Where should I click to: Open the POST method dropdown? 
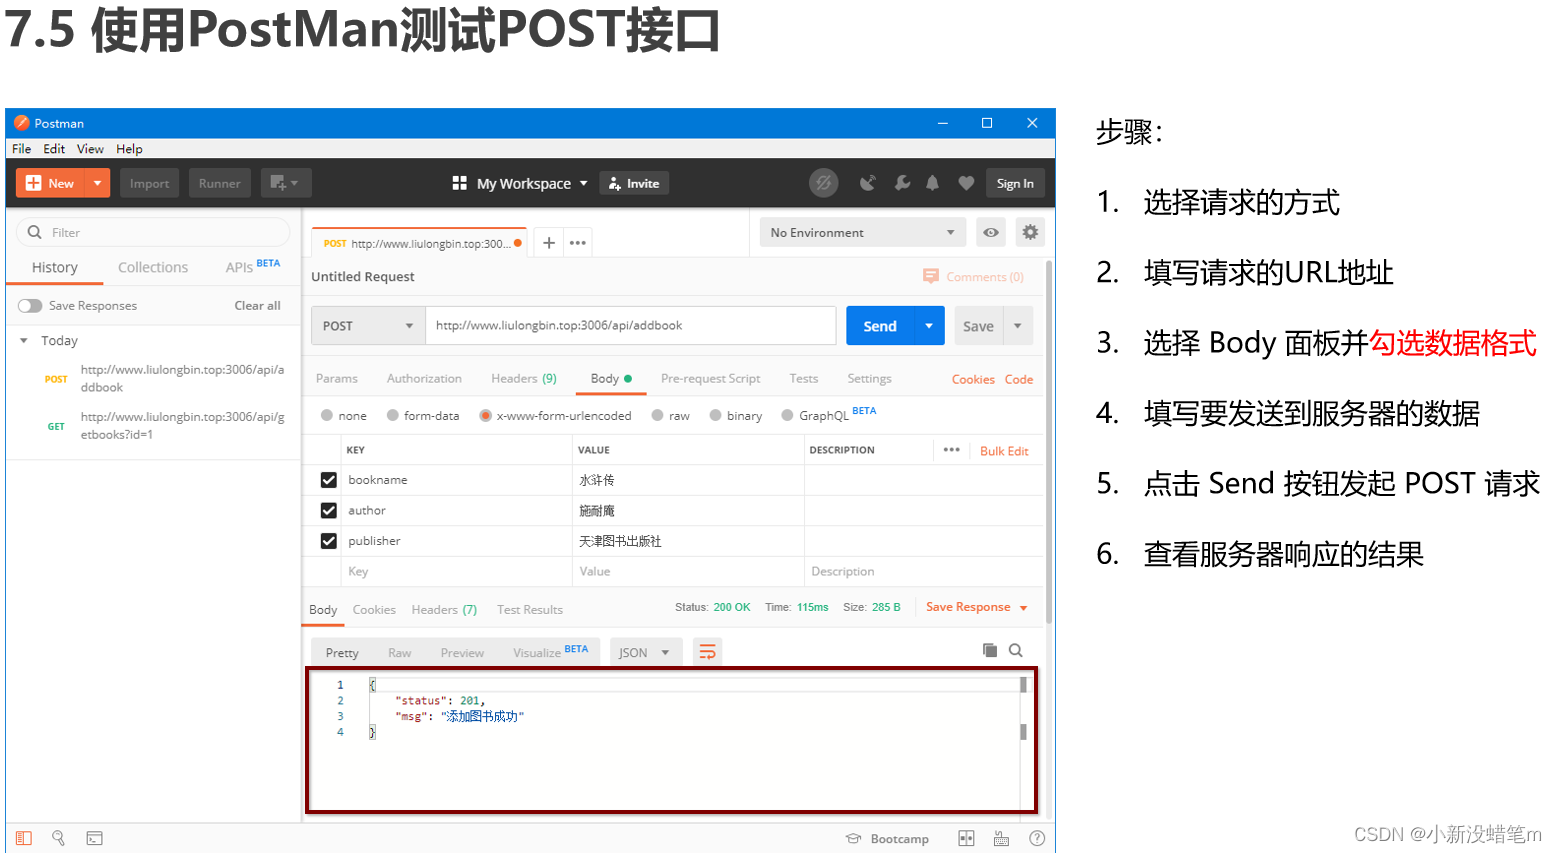pos(369,325)
